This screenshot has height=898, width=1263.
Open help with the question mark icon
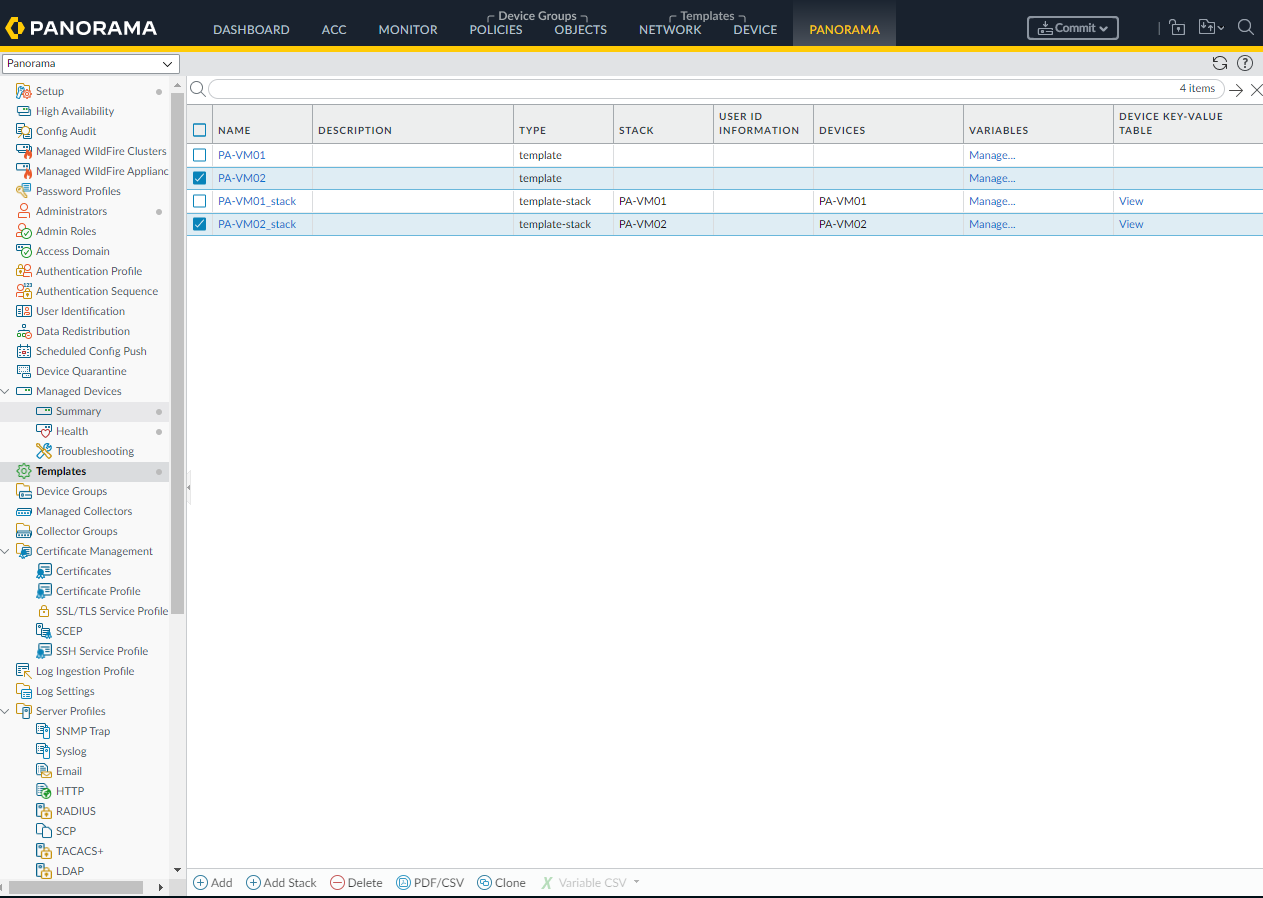1245,63
